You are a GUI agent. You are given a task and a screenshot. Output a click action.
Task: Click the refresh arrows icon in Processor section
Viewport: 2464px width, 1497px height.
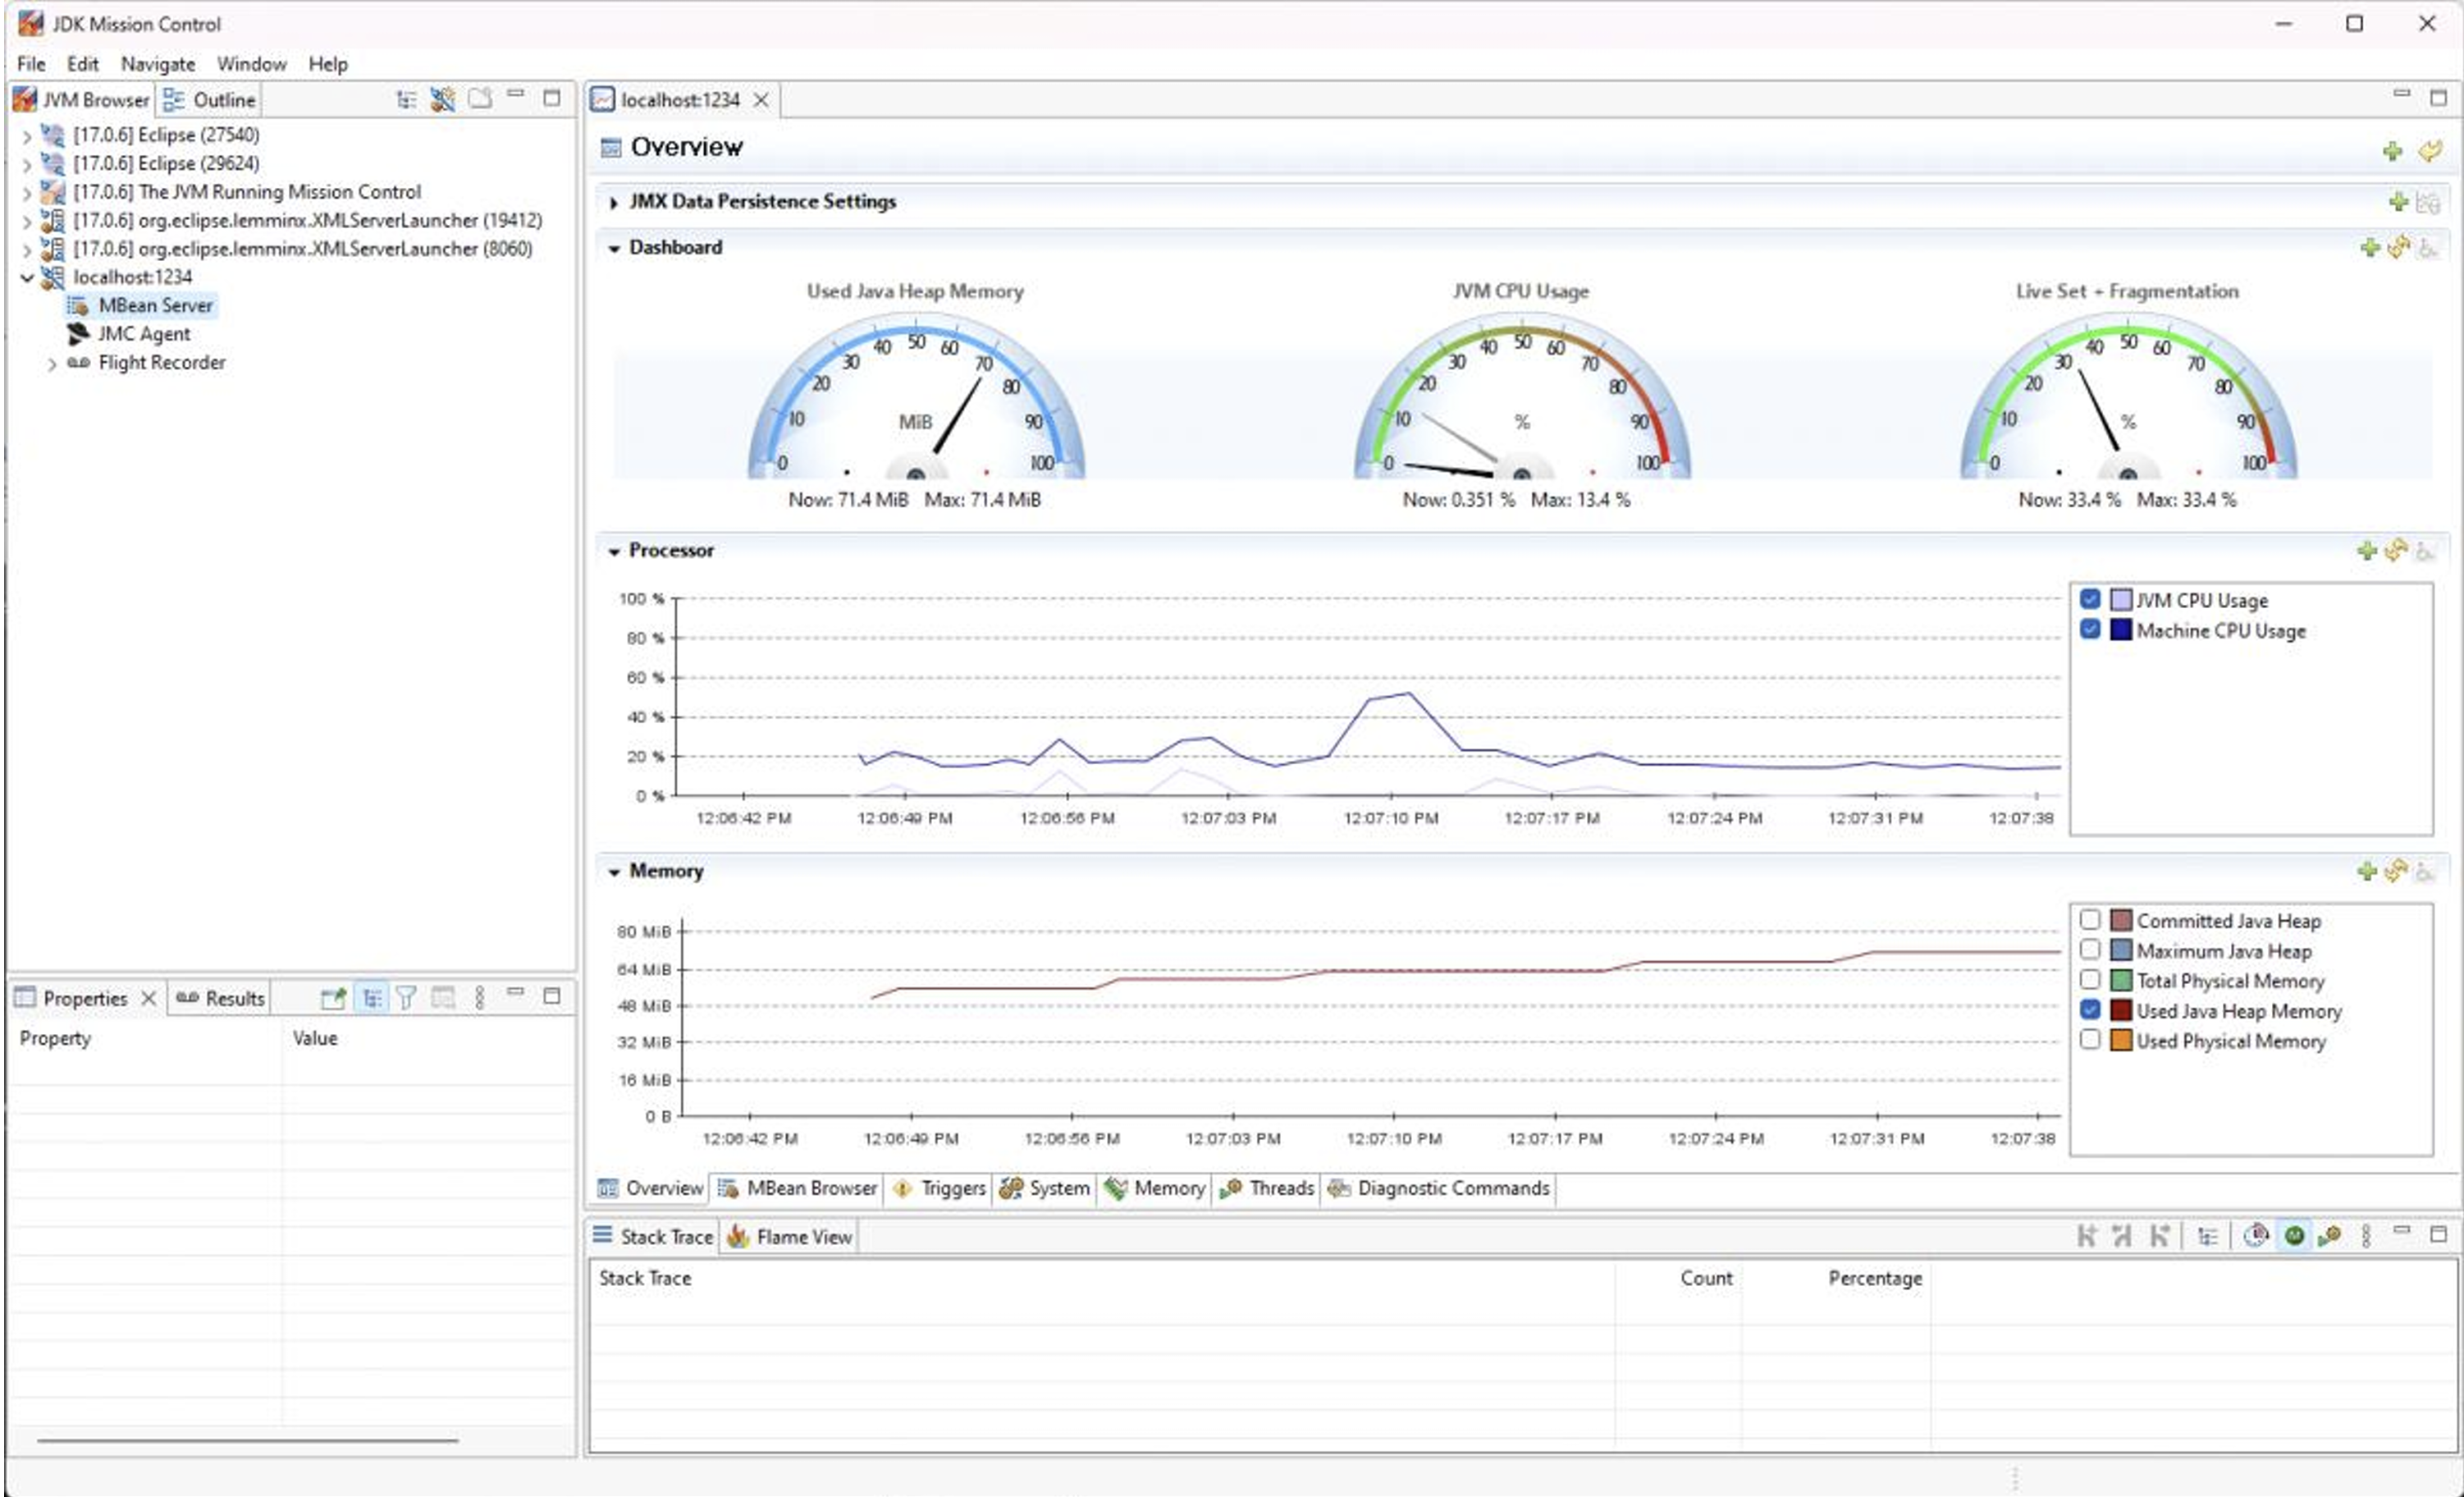pos(2396,550)
